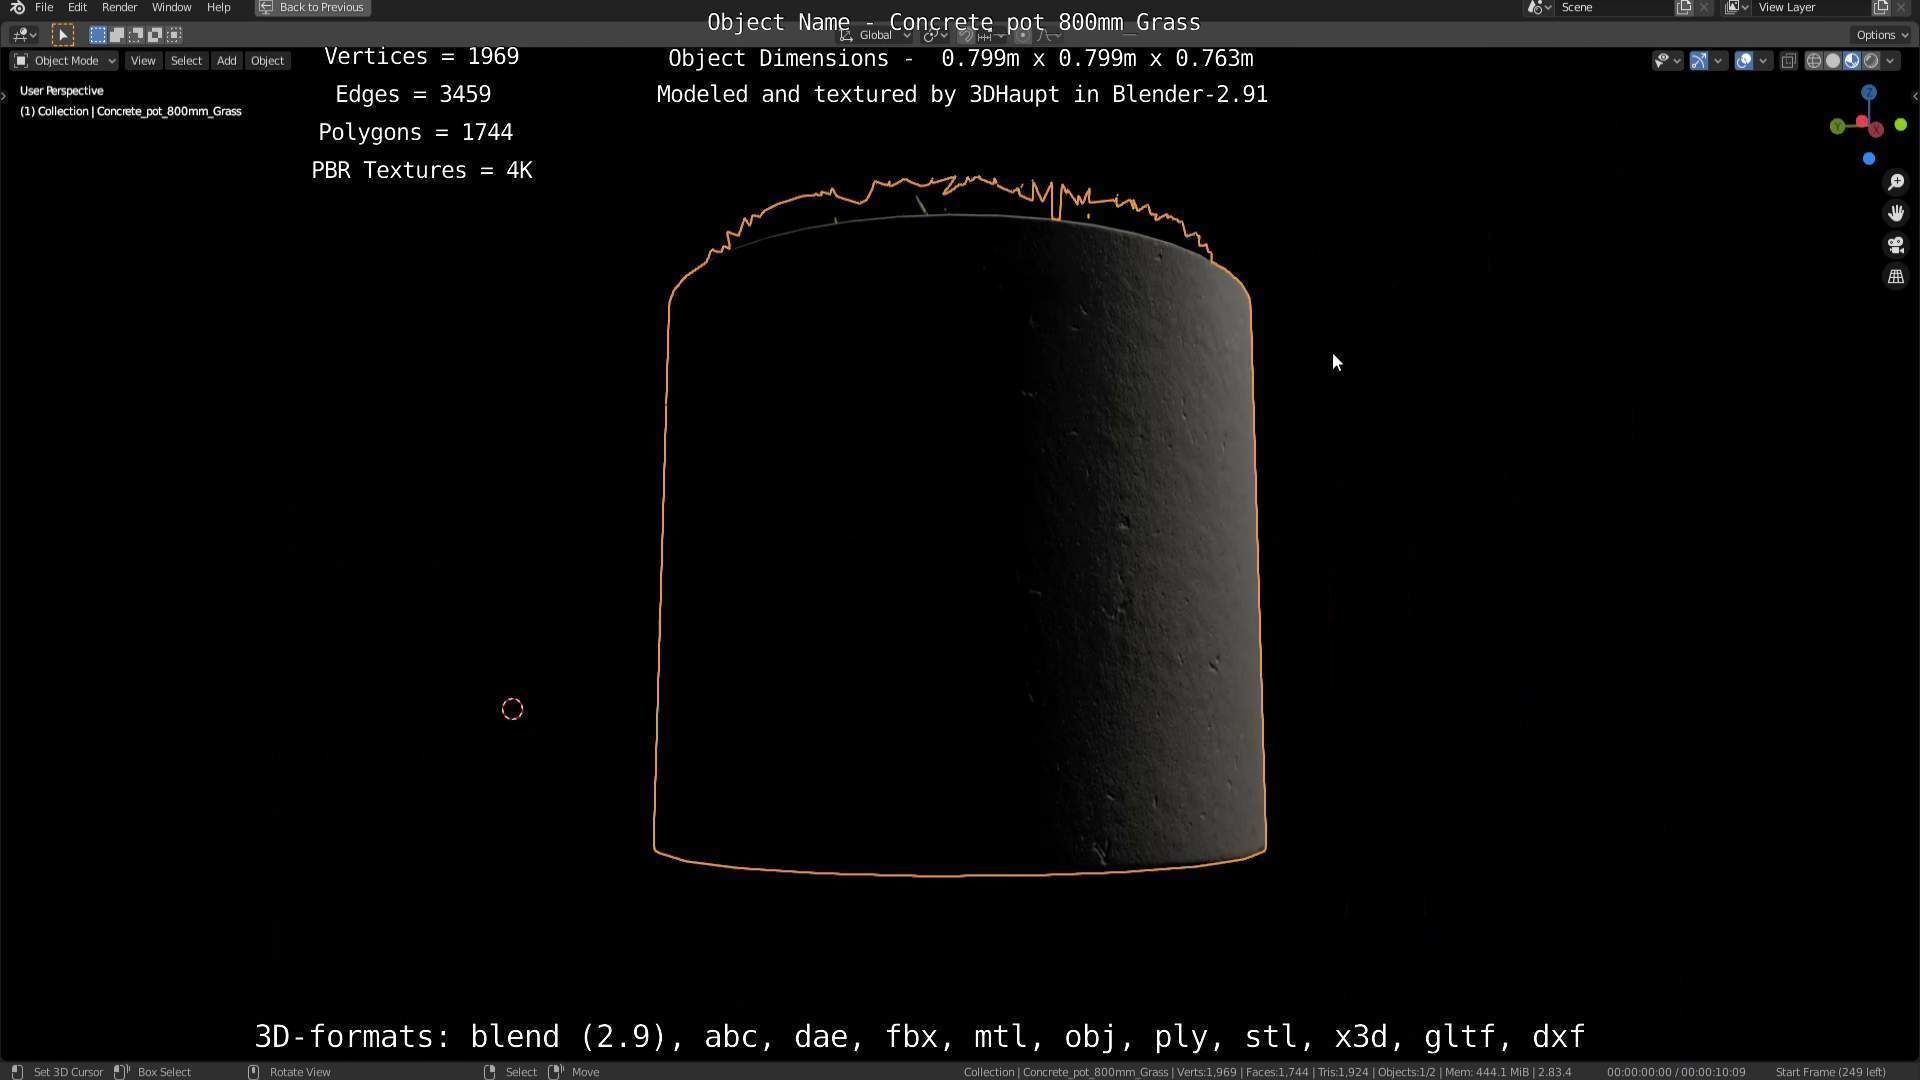Switch perspective/orthographic grid icon
This screenshot has height=1080, width=1920.
(x=1895, y=277)
